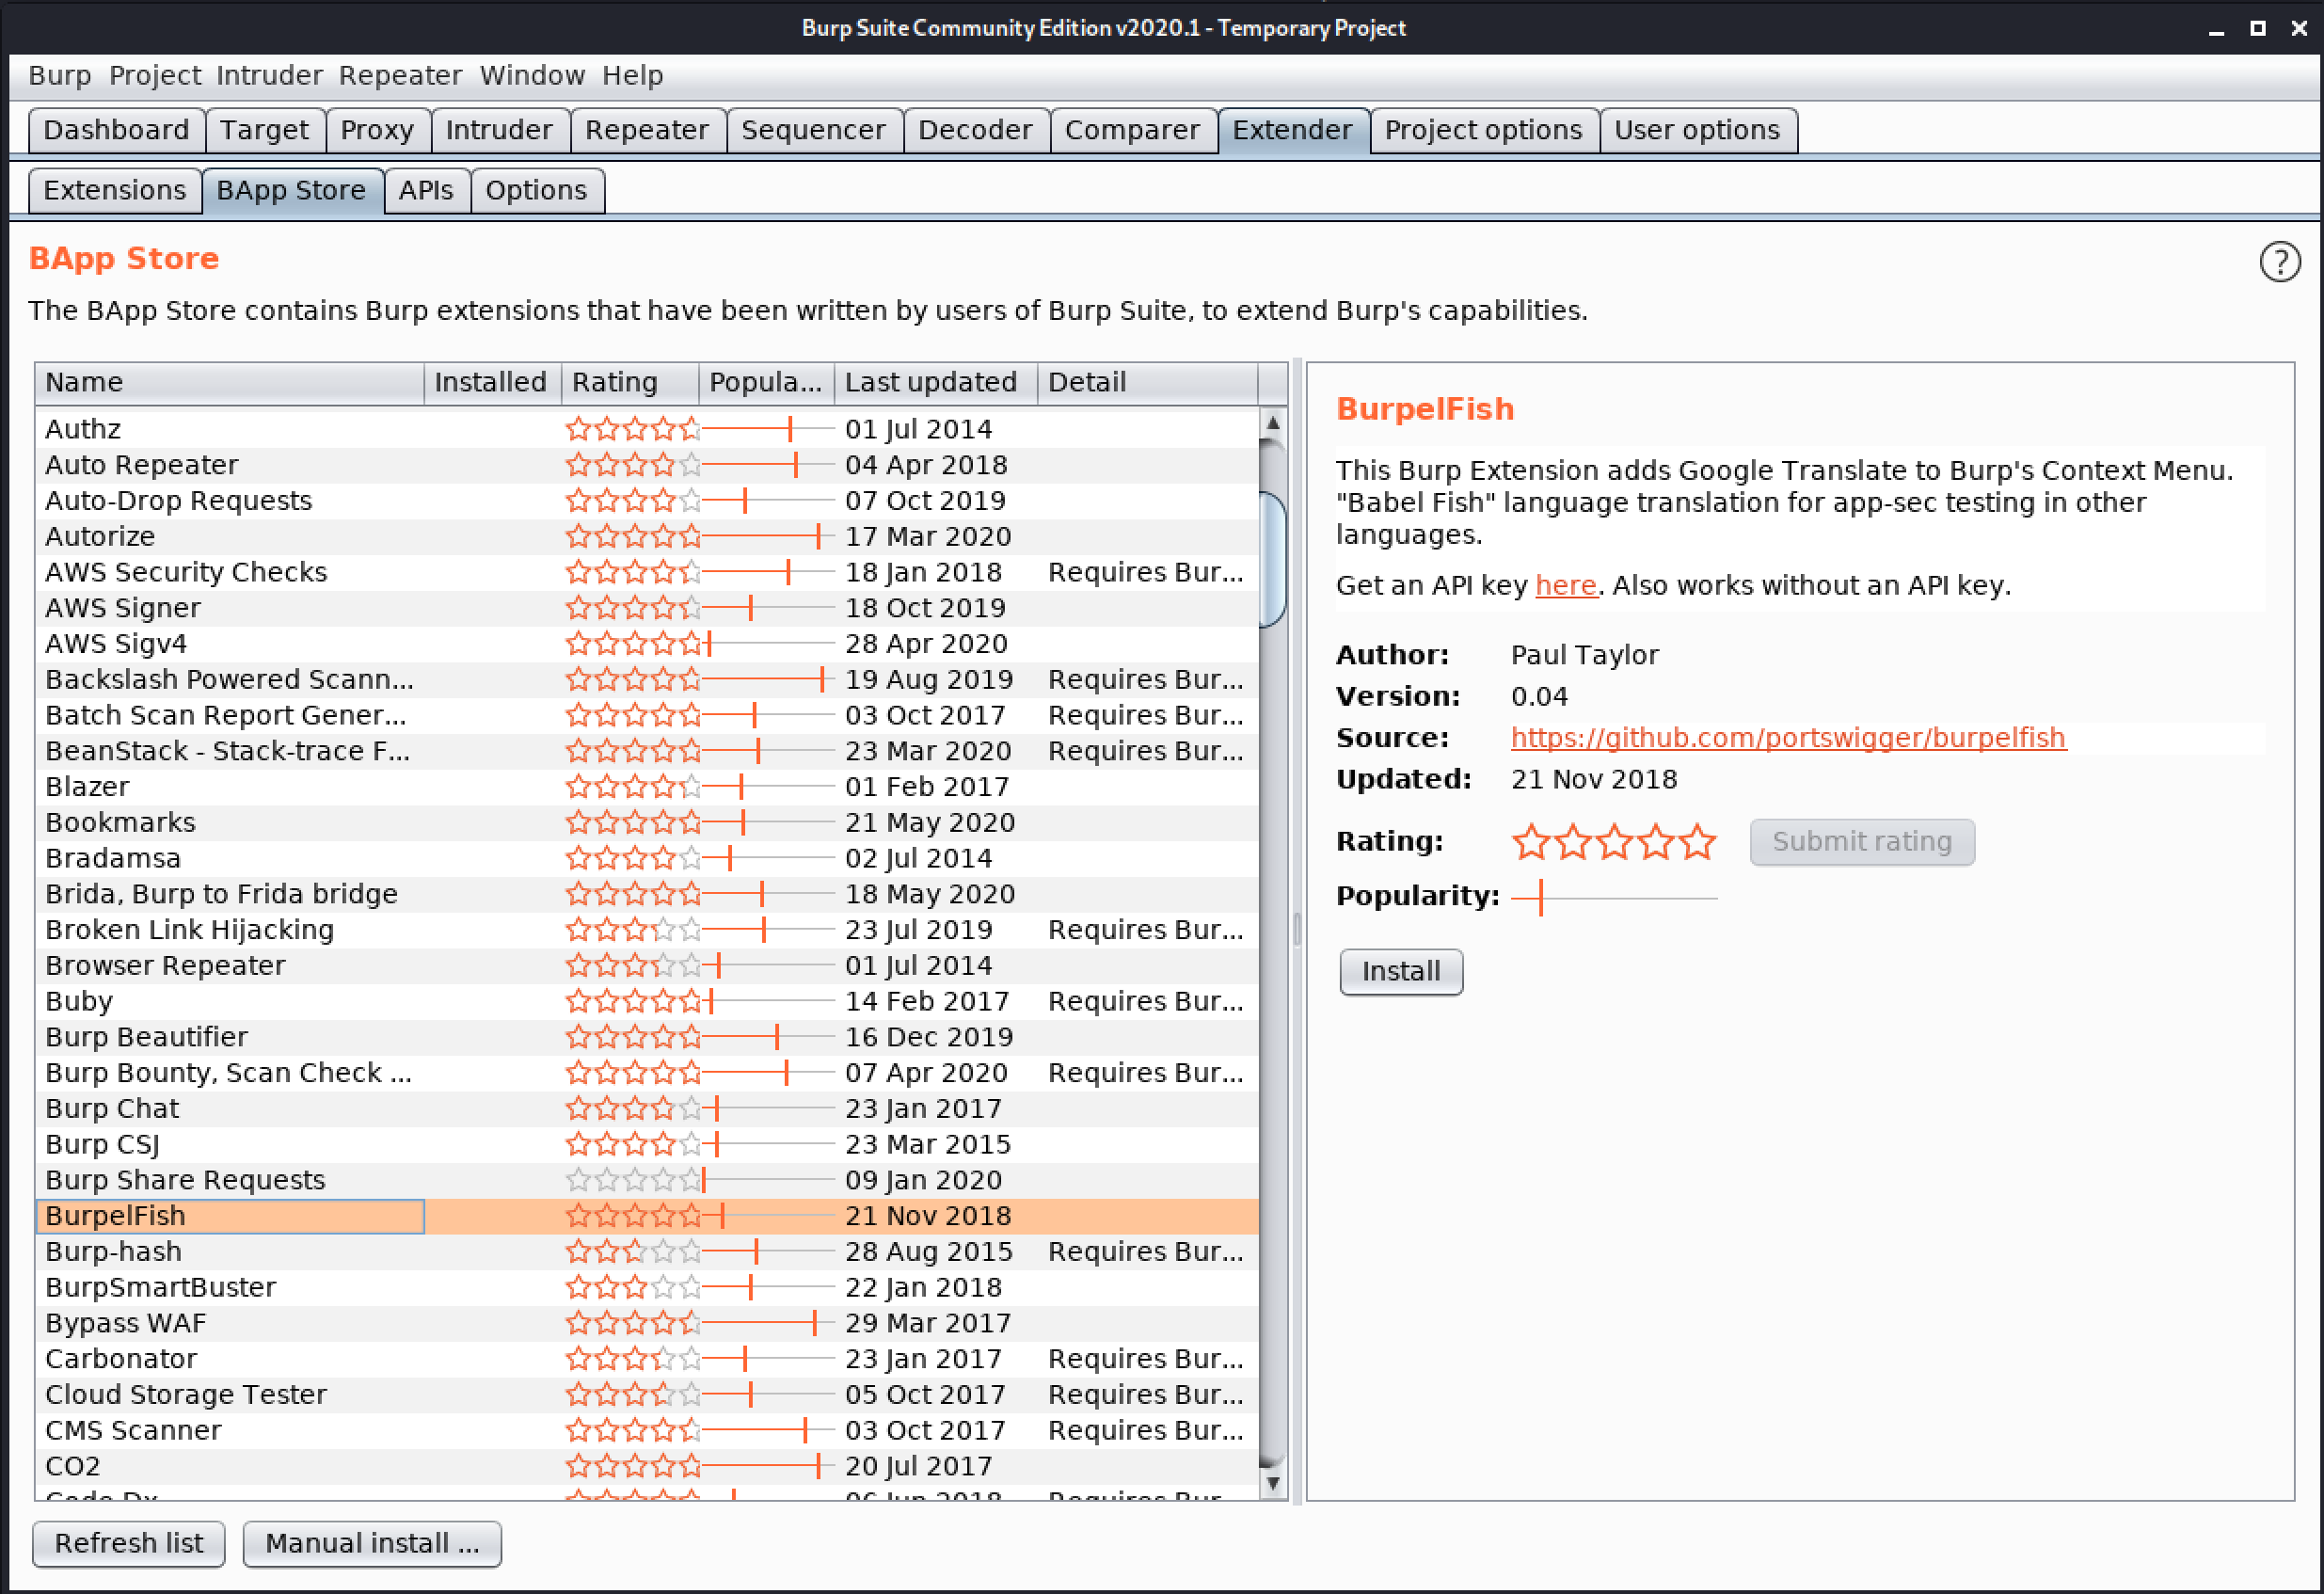Viewport: 2324px width, 1594px height.
Task: Click the Submit rating button
Action: click(1861, 842)
